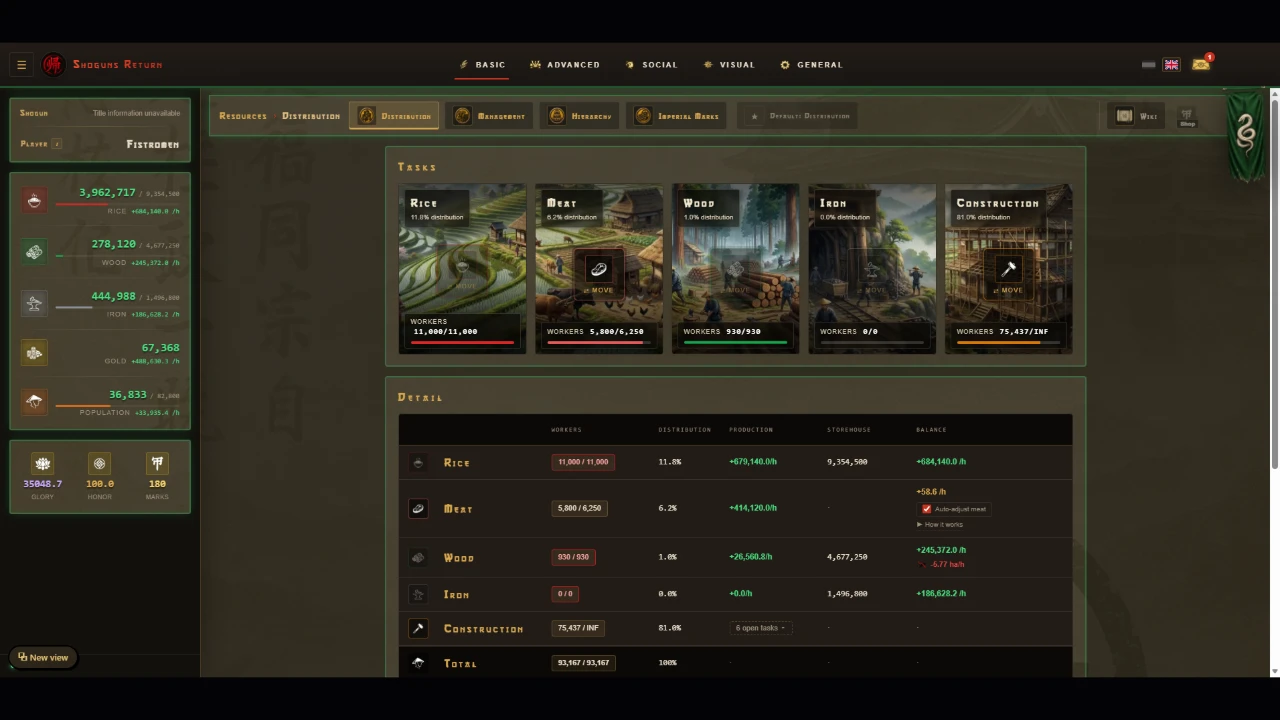The image size is (1280, 720).
Task: Open the 6 open tasks dropdown
Action: 760,628
